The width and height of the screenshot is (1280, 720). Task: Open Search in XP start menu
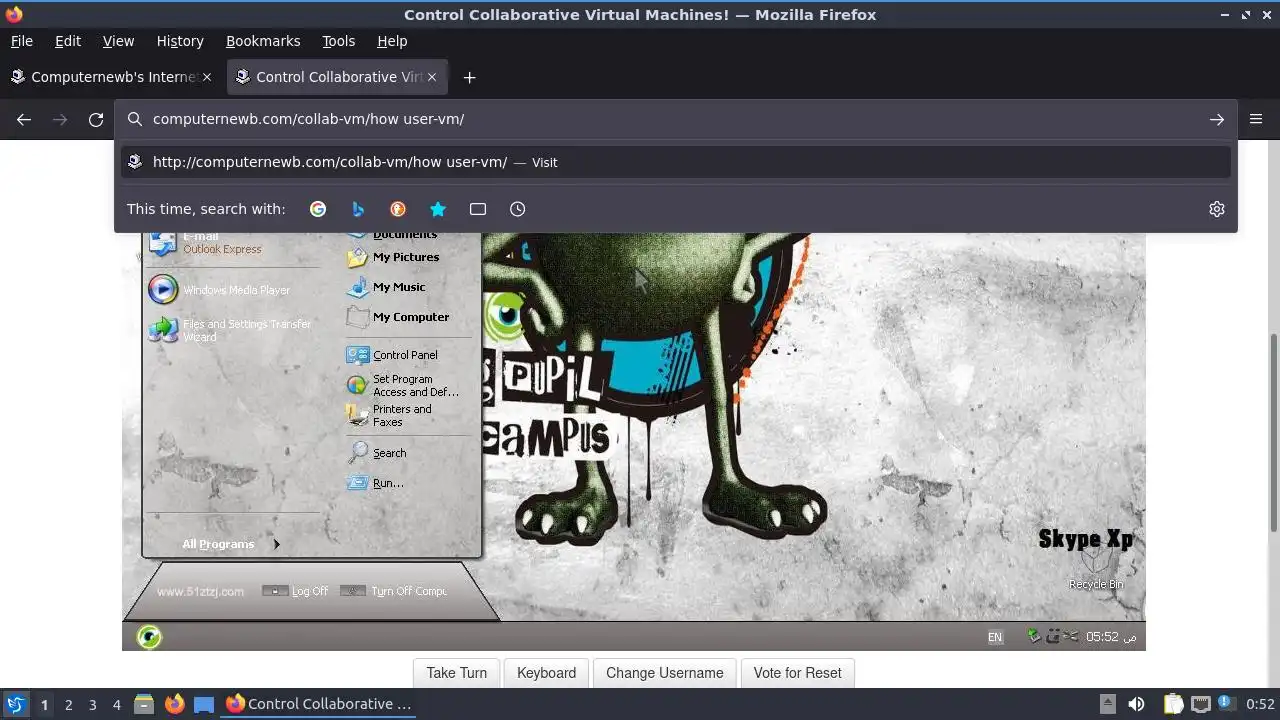[377, 453]
